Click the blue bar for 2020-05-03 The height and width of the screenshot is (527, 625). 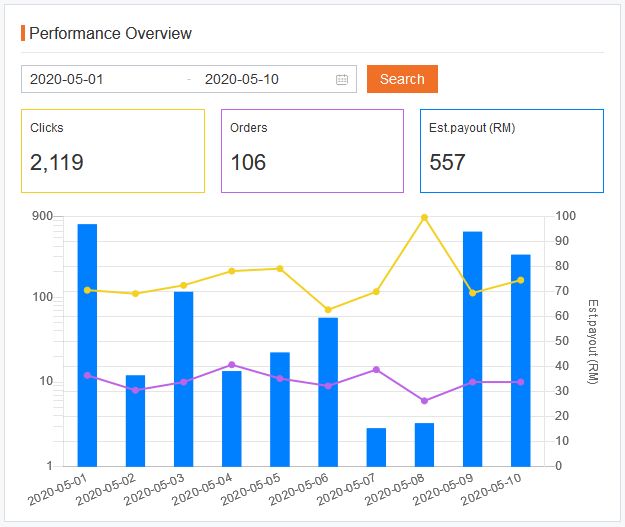coord(183,379)
